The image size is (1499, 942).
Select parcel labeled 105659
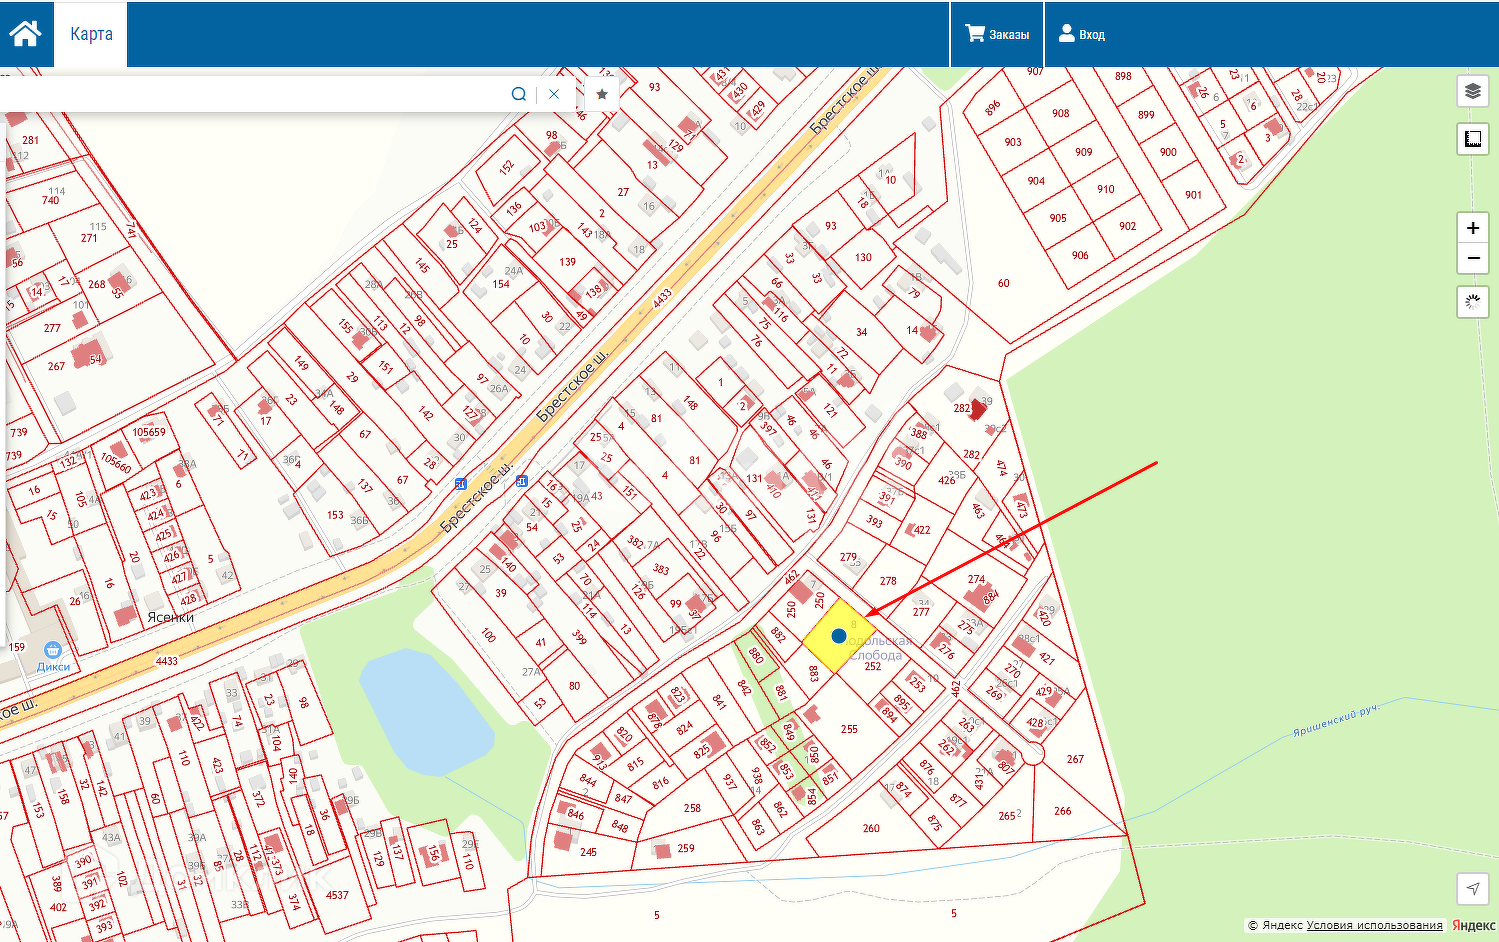149,432
